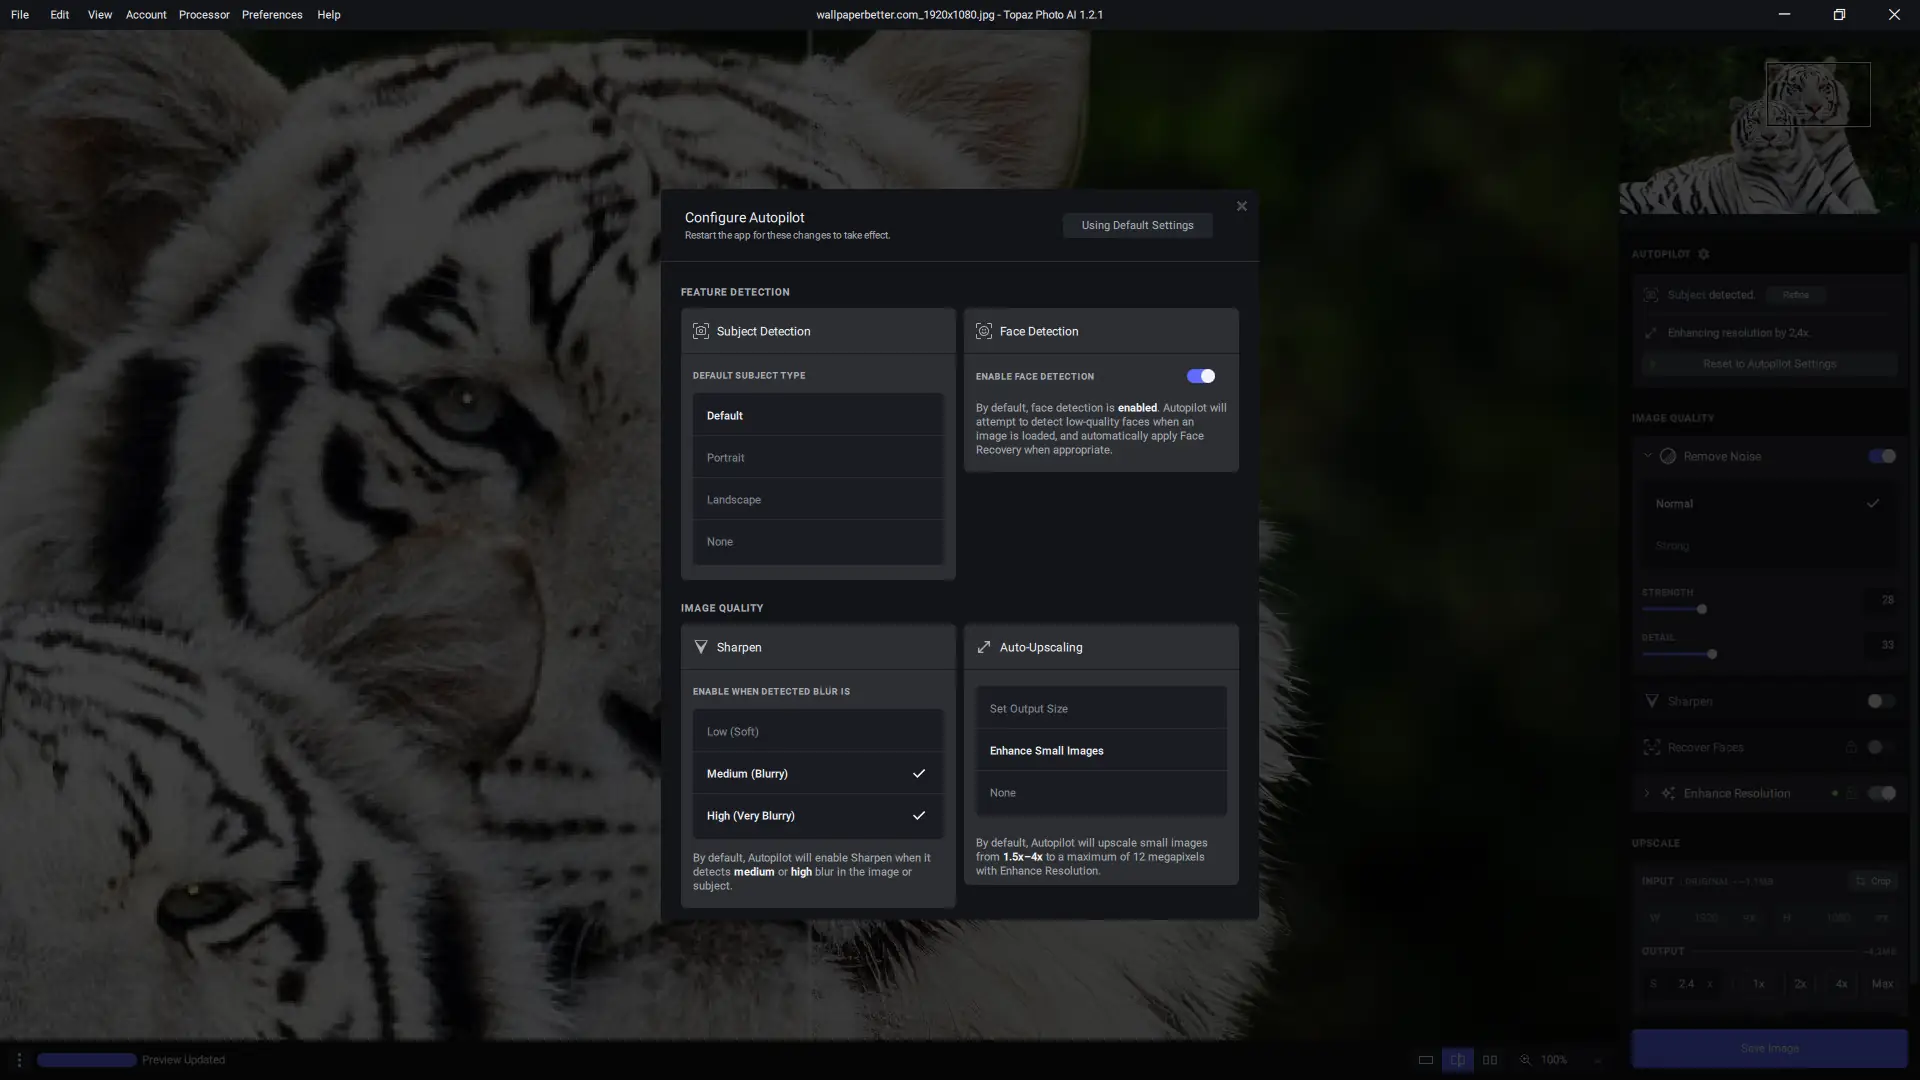The height and width of the screenshot is (1080, 1920).
Task: Open the zoom level dropdown arrow
Action: pyautogui.click(x=1597, y=1060)
